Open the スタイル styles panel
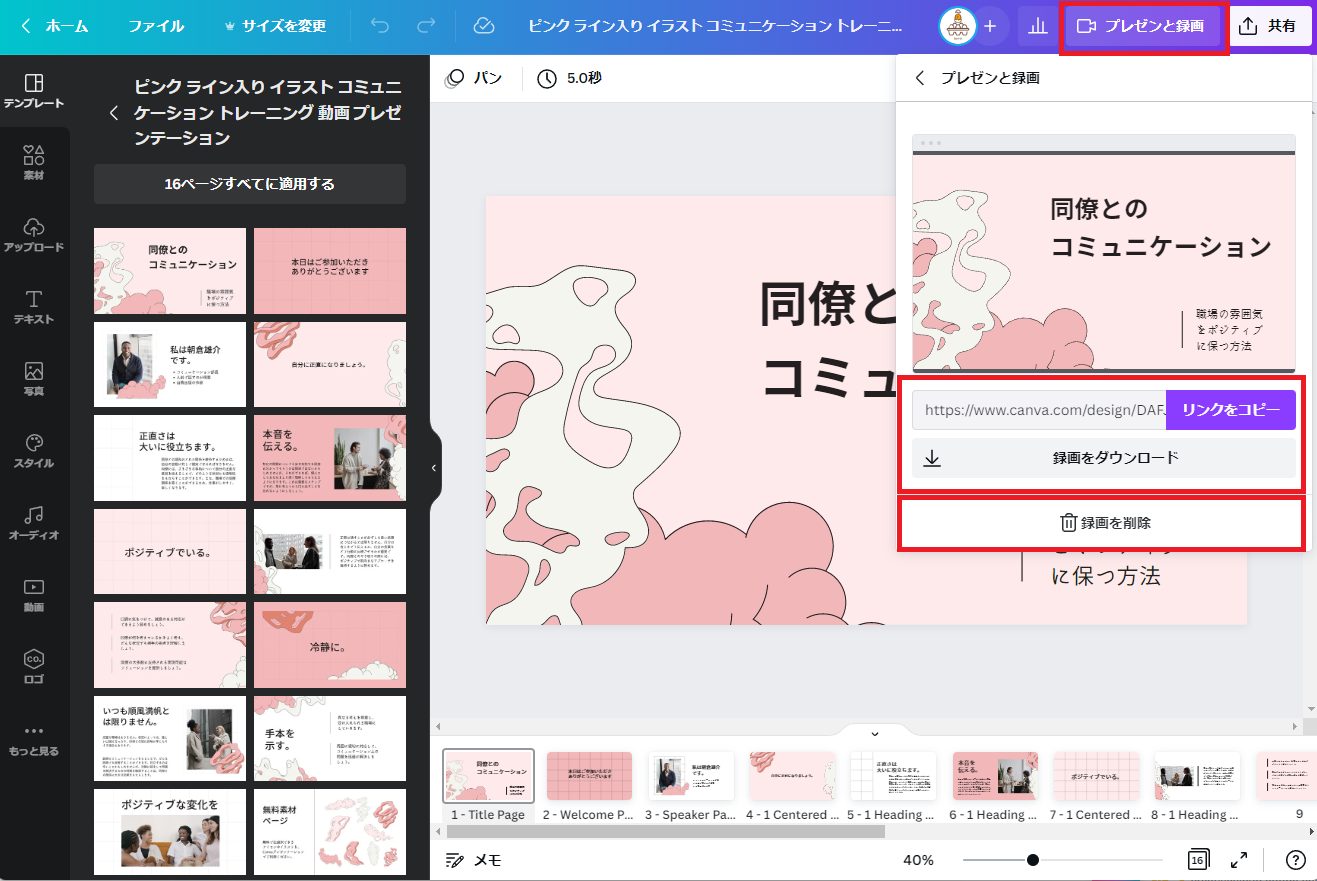1317x881 pixels. [x=34, y=451]
